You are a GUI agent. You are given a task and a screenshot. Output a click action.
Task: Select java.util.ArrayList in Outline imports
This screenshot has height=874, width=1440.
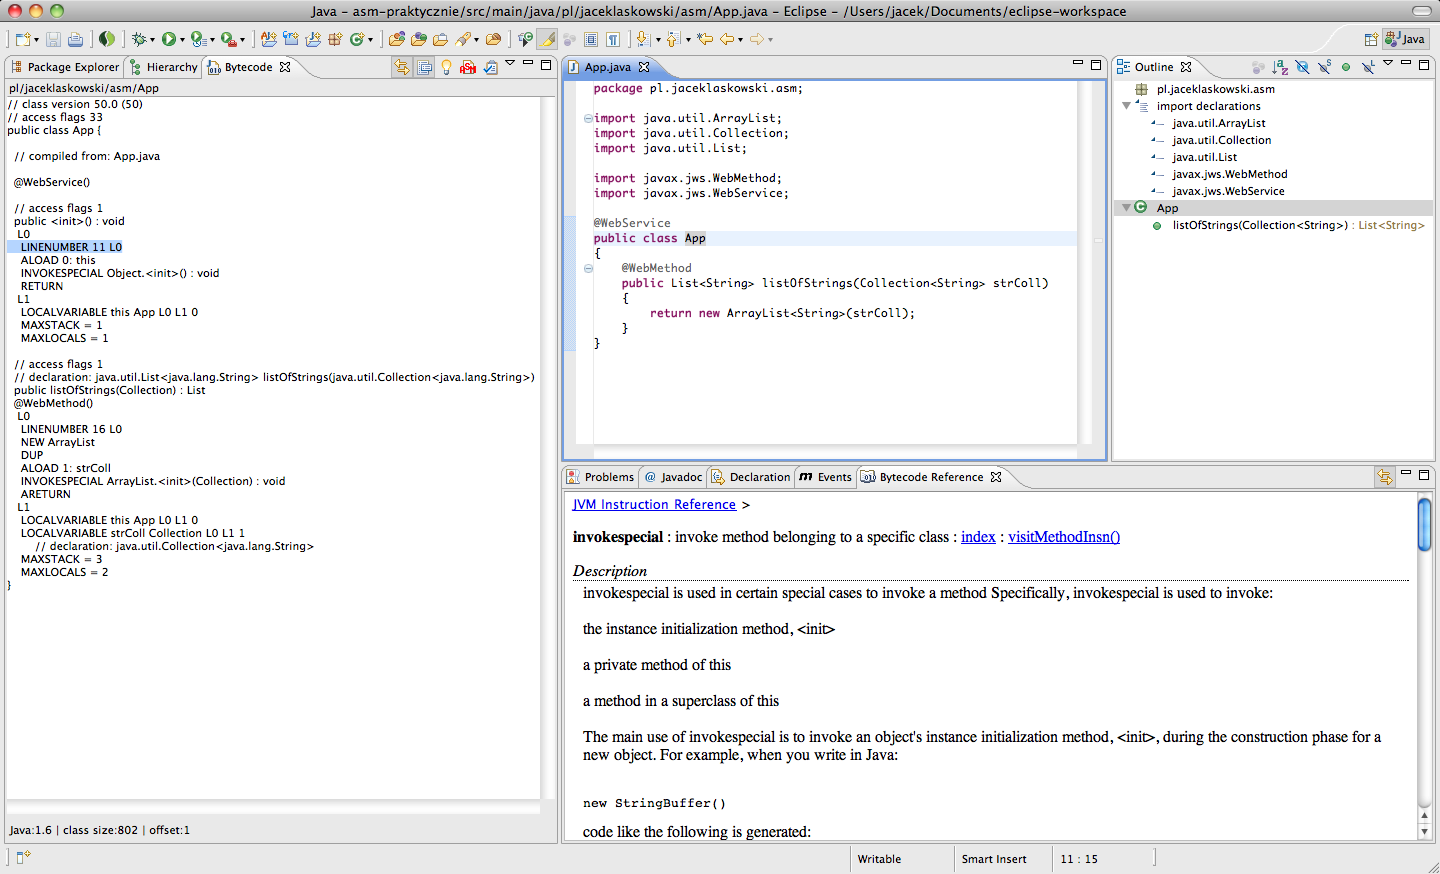click(1219, 123)
